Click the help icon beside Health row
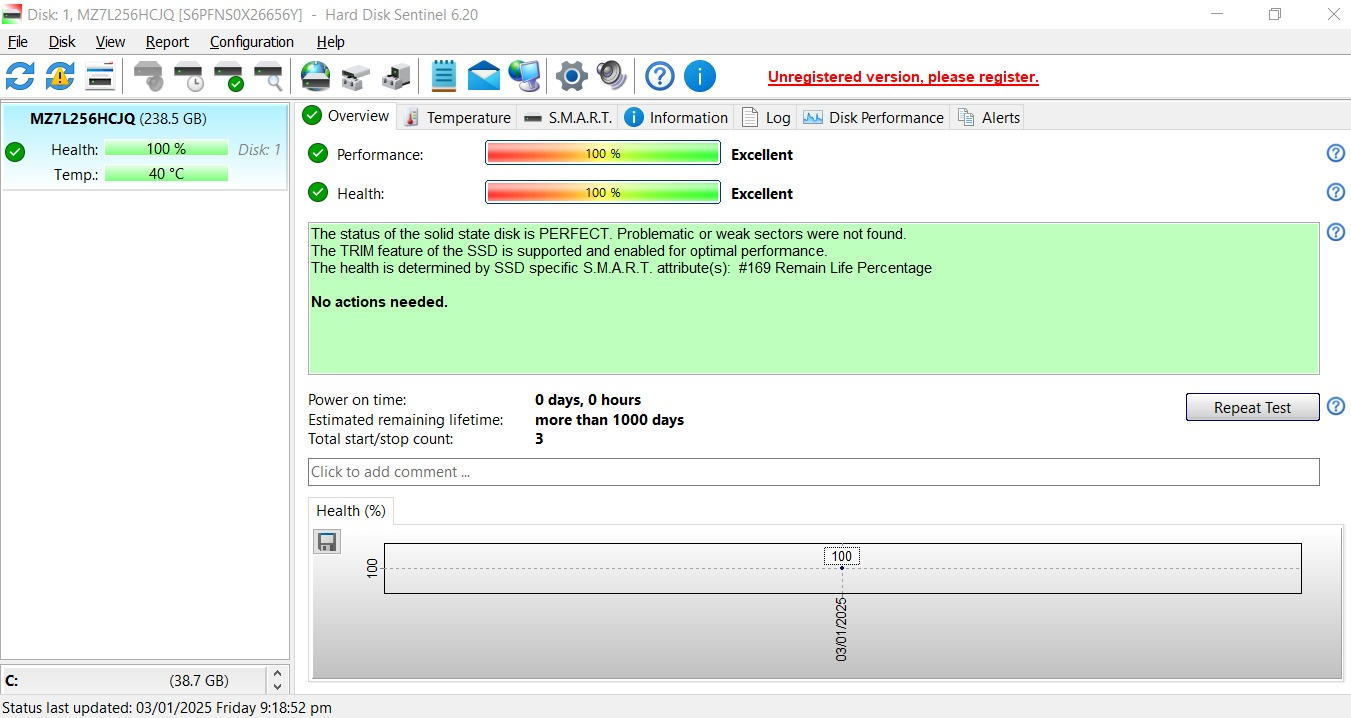The height and width of the screenshot is (718, 1351). pos(1335,192)
